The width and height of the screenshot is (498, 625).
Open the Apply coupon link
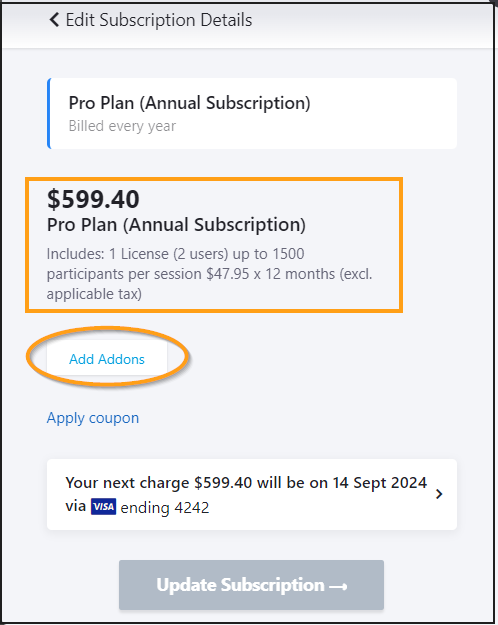pyautogui.click(x=93, y=418)
